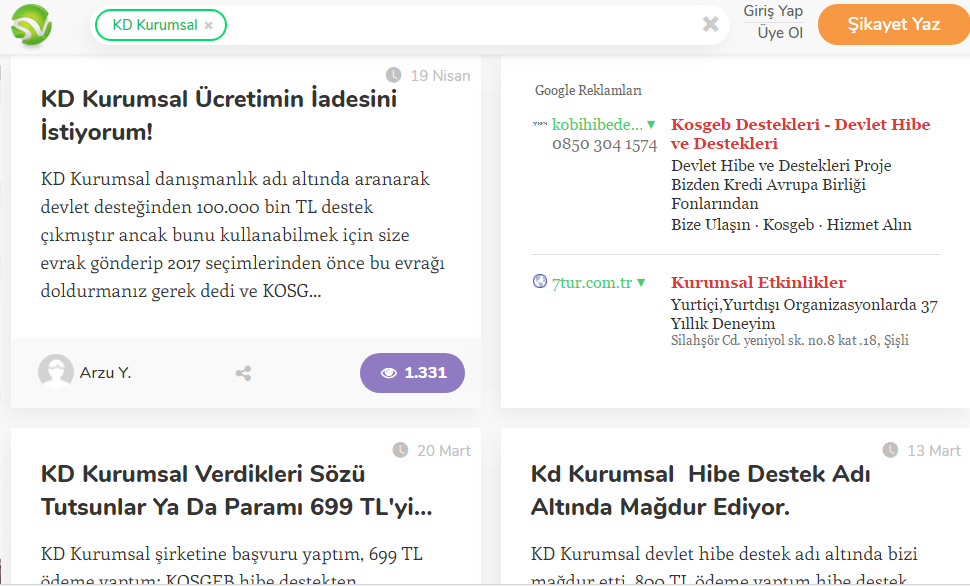The image size is (970, 586).
Task: Click the "Devlet Hibe ve Destekleri Proje" ad description
Action: pyautogui.click(x=781, y=184)
